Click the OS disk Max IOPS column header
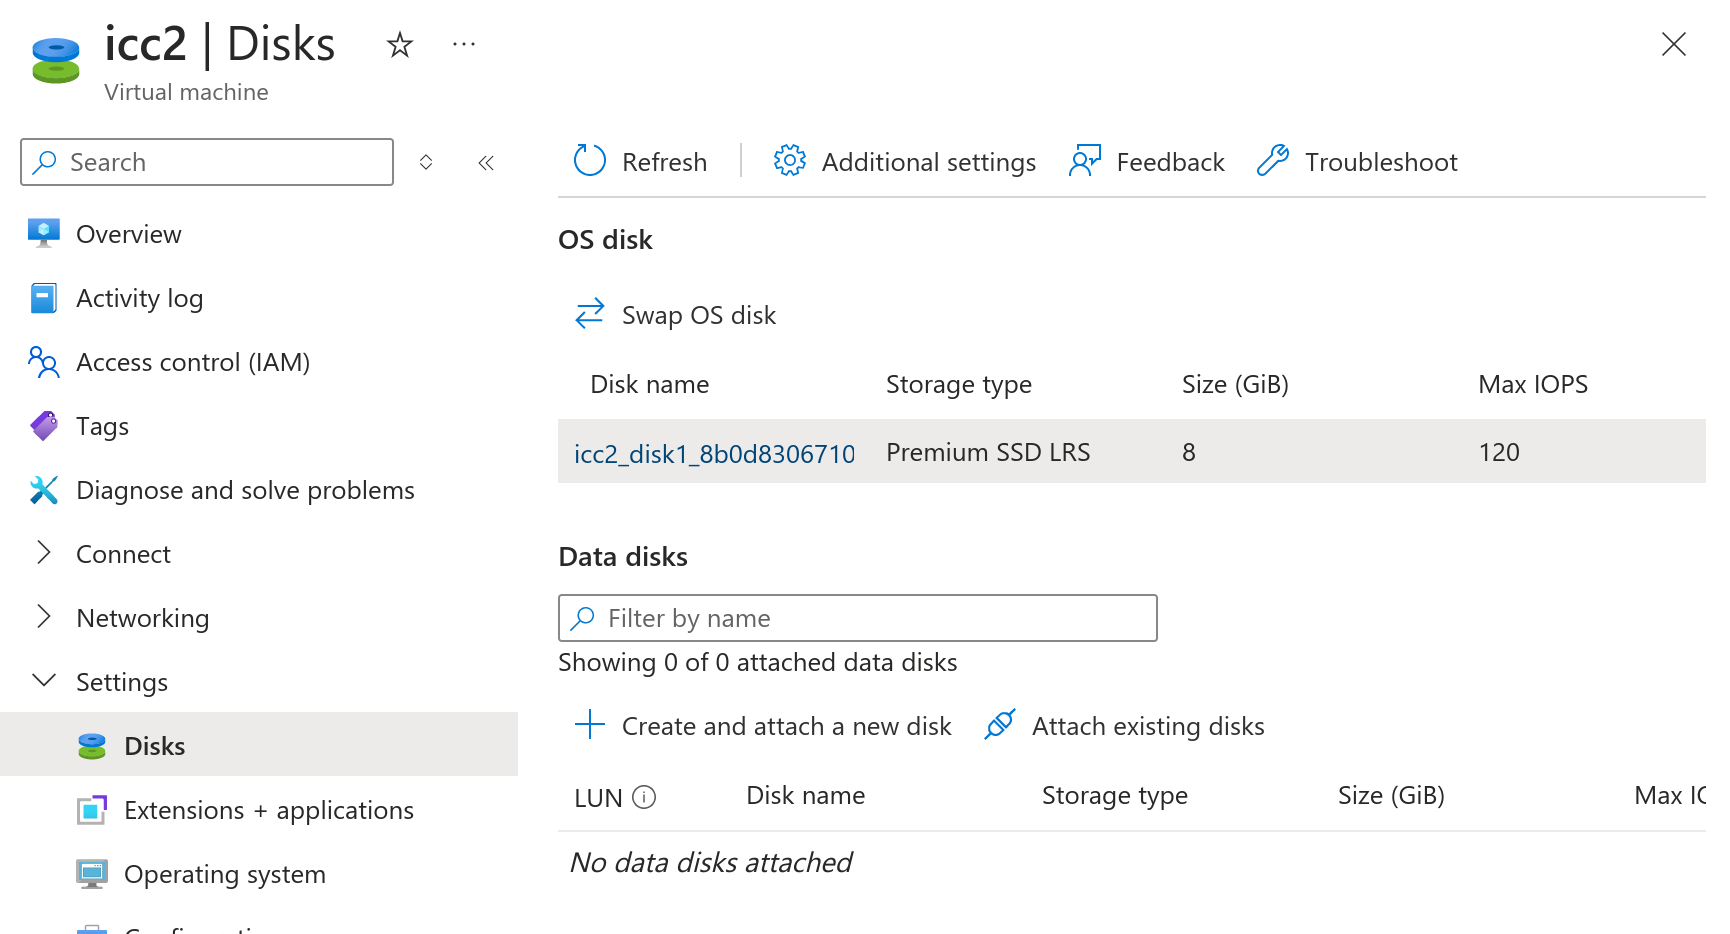This screenshot has height=934, width=1730. 1533,384
